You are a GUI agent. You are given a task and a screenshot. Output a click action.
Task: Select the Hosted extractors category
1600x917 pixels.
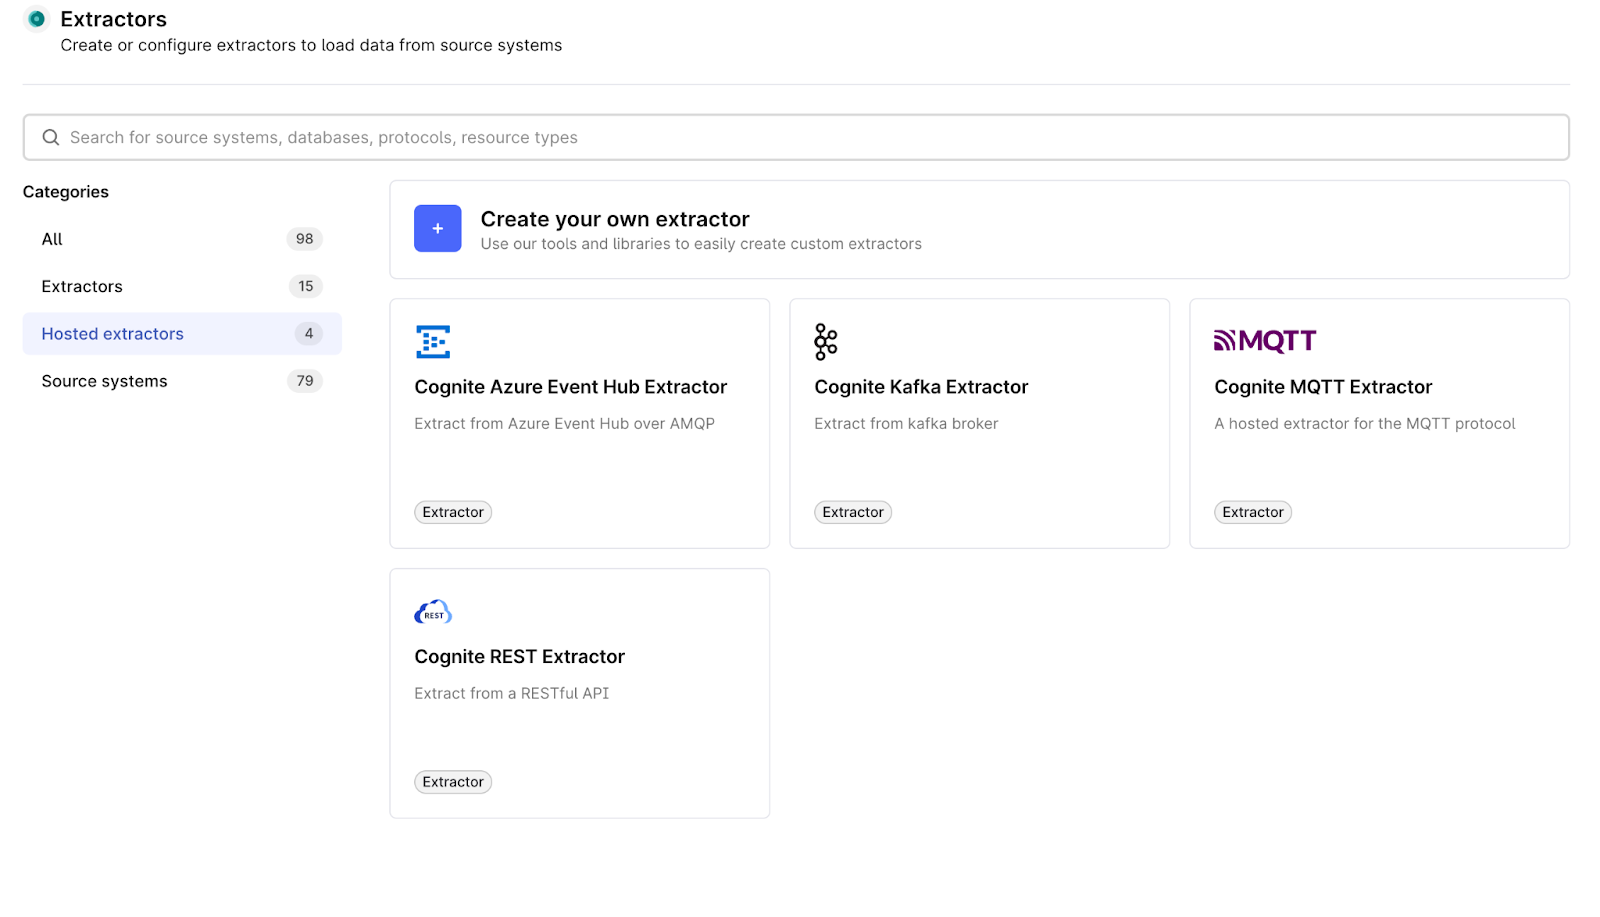[x=182, y=334]
